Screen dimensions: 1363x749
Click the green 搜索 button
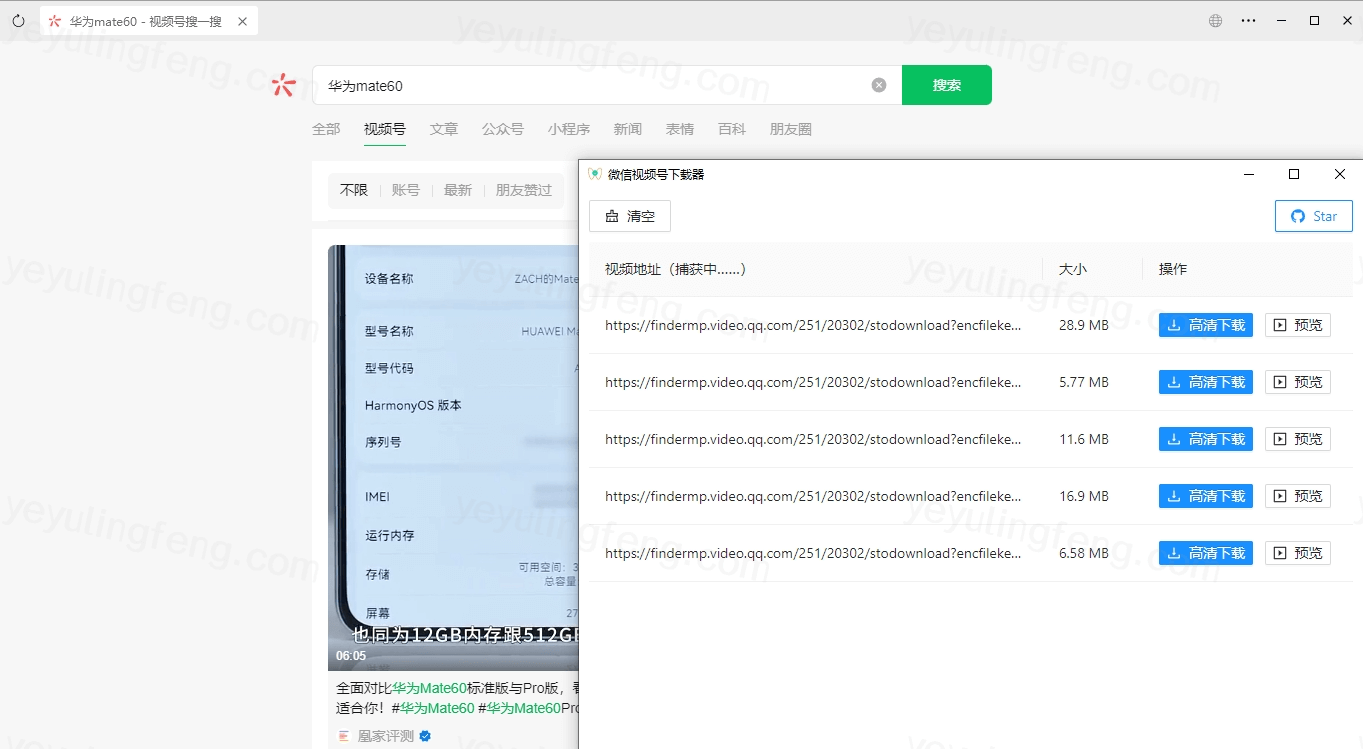click(x=947, y=85)
